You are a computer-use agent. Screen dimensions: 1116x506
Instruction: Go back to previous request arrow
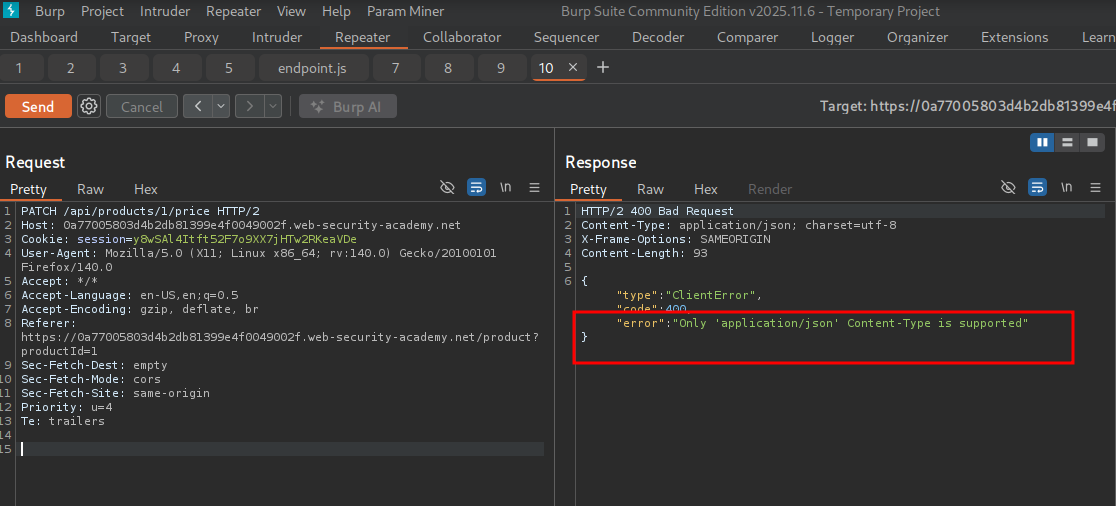click(x=198, y=107)
